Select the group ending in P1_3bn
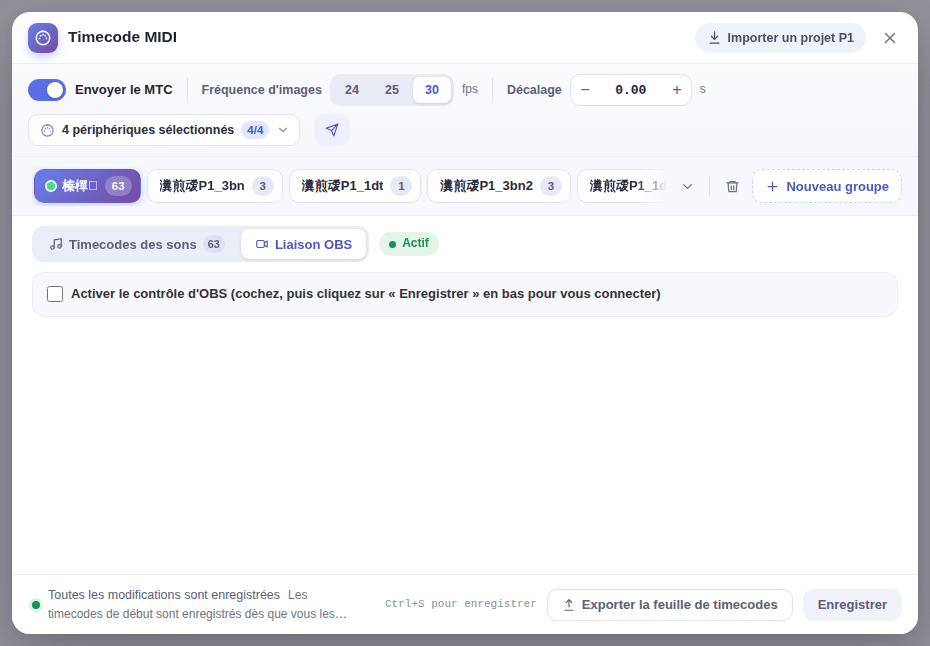 (215, 186)
